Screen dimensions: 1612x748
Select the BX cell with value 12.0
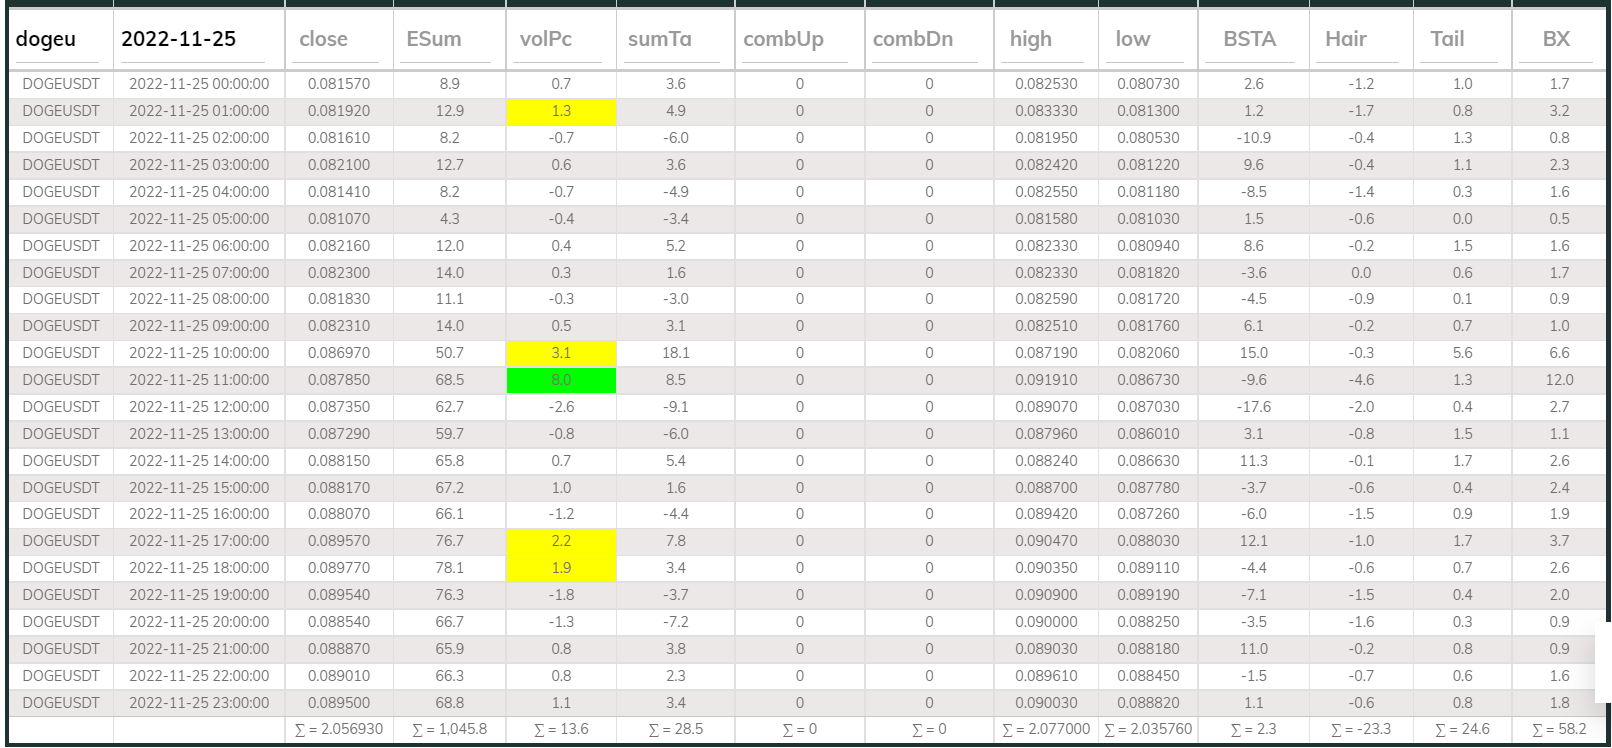pos(1558,380)
